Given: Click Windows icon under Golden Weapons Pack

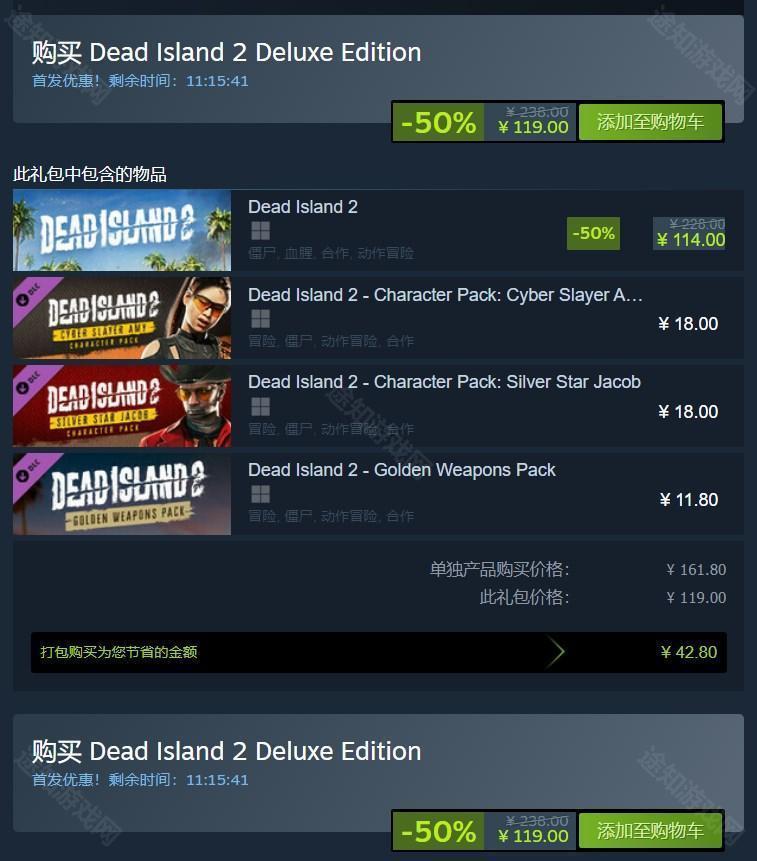Looking at the screenshot, I should click(x=260, y=494).
